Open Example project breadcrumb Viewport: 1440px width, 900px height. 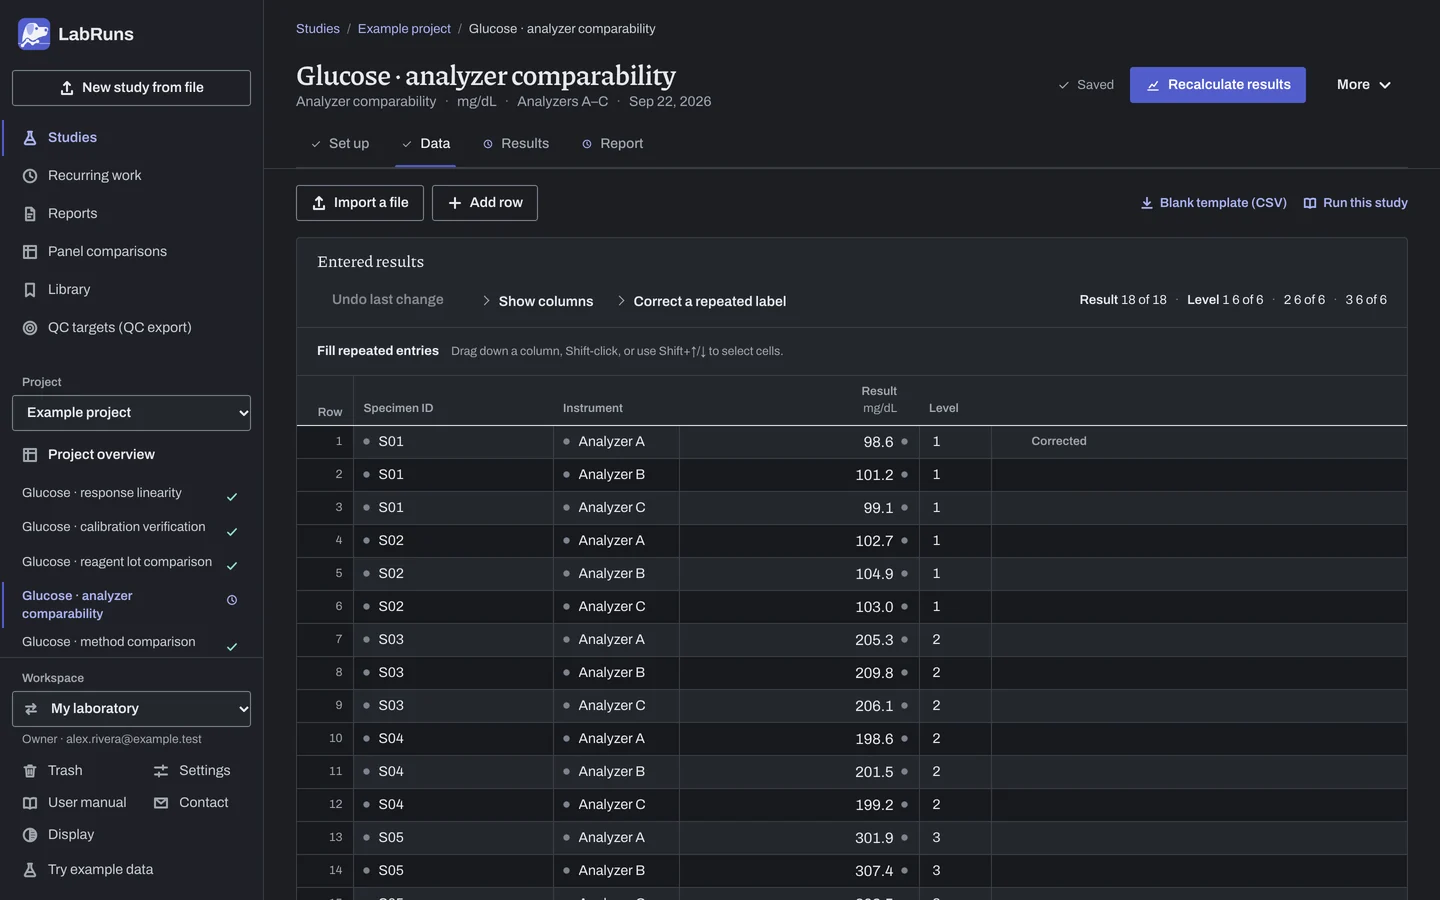tap(404, 29)
